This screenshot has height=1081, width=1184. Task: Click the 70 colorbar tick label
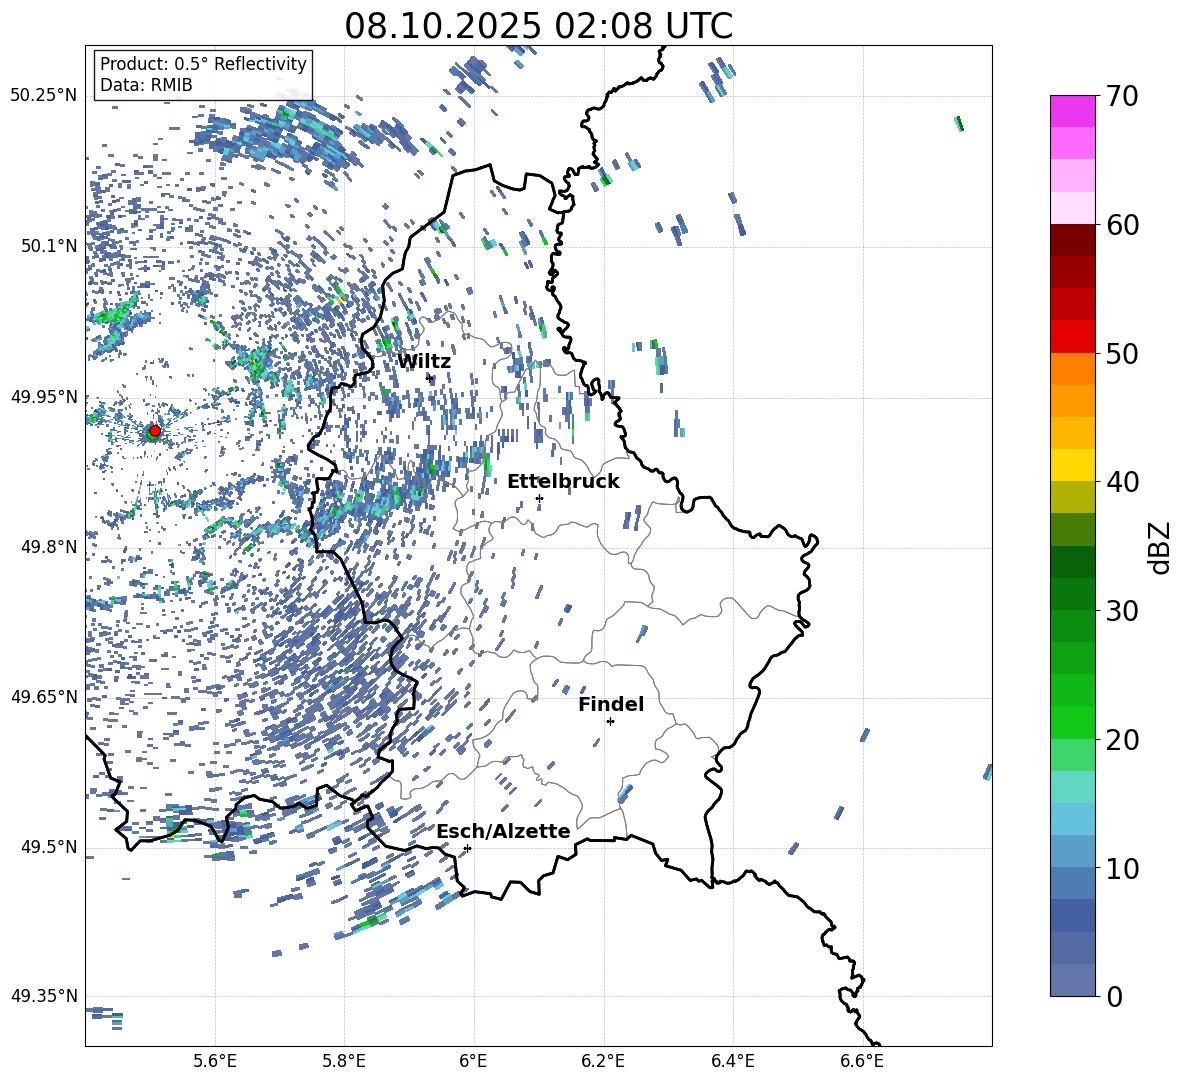(1122, 96)
